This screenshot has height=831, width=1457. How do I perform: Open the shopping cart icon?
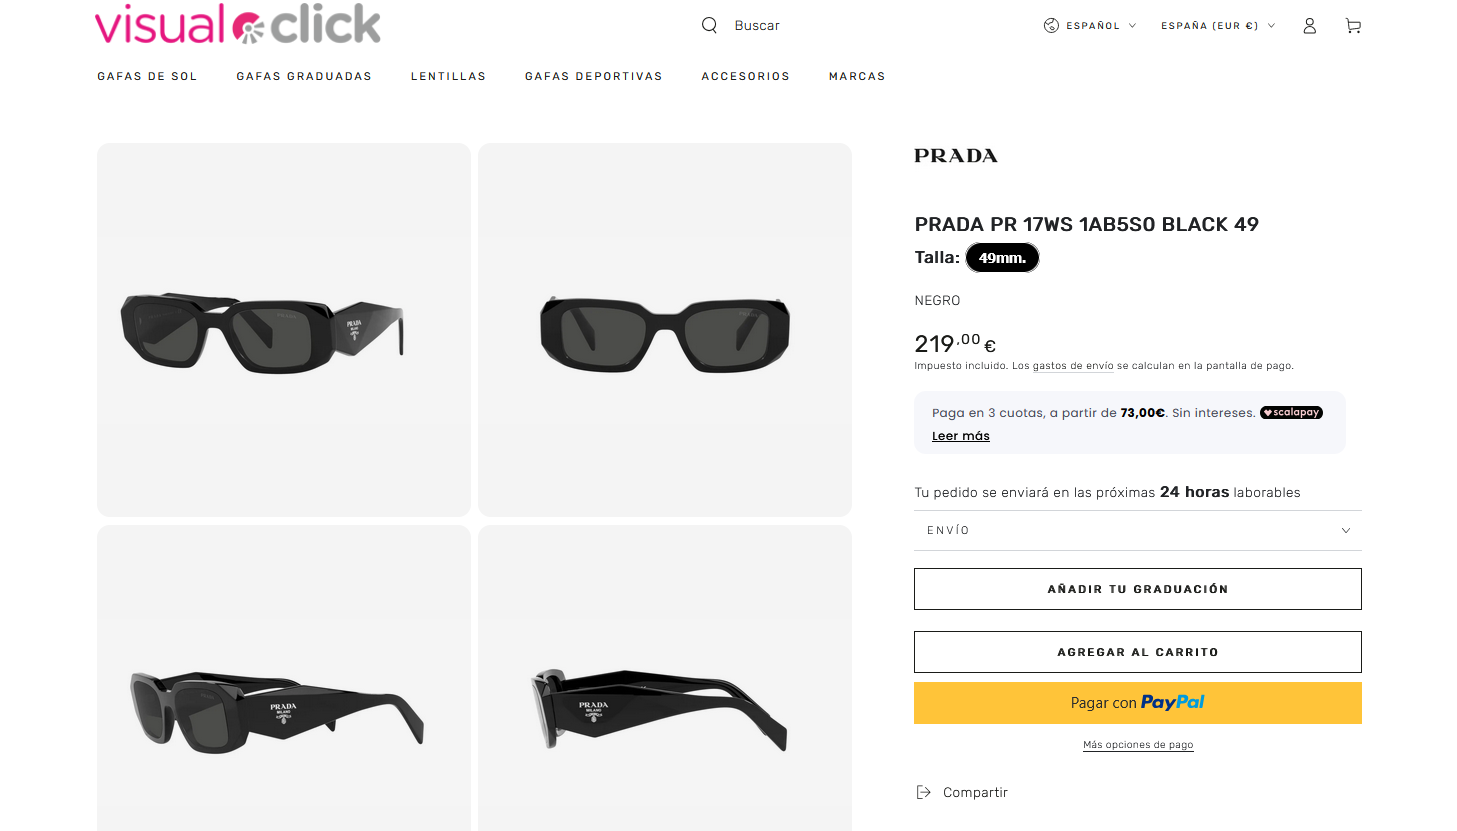click(1353, 26)
